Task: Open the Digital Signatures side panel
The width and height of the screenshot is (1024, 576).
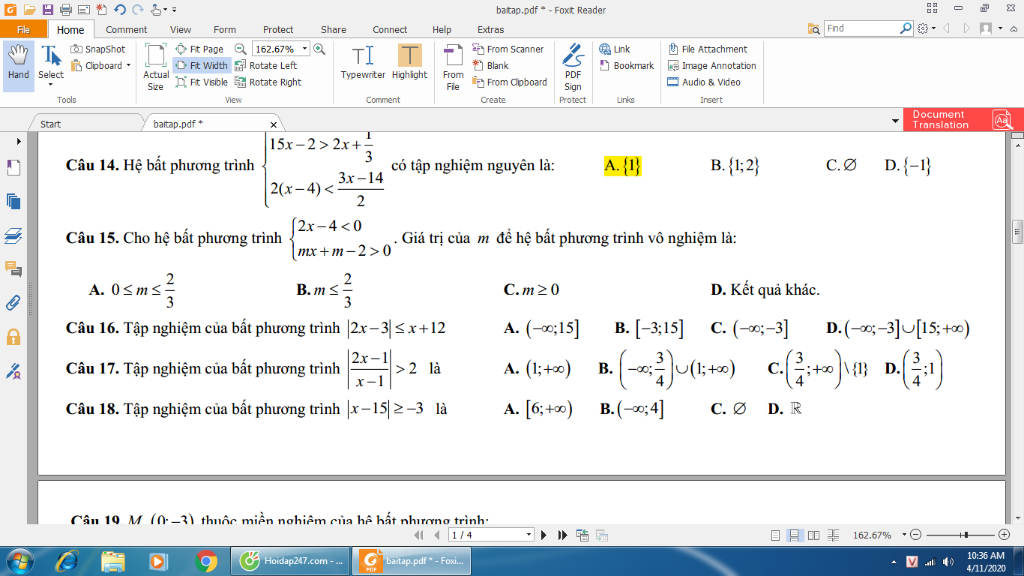Action: coord(13,371)
